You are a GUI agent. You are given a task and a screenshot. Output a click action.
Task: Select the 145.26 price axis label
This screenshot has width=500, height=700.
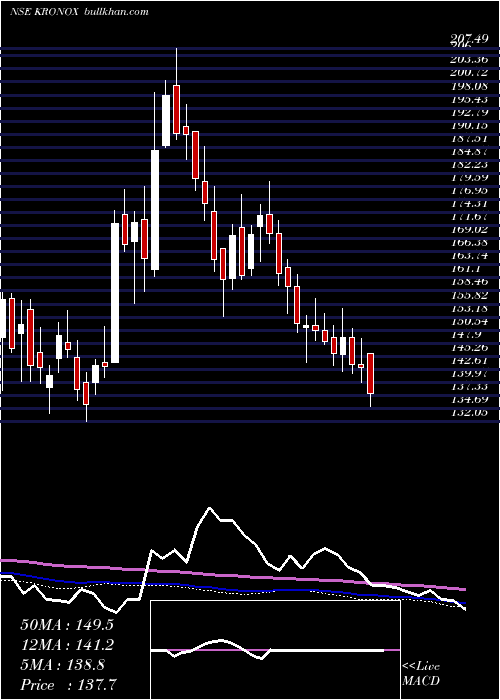click(x=469, y=347)
